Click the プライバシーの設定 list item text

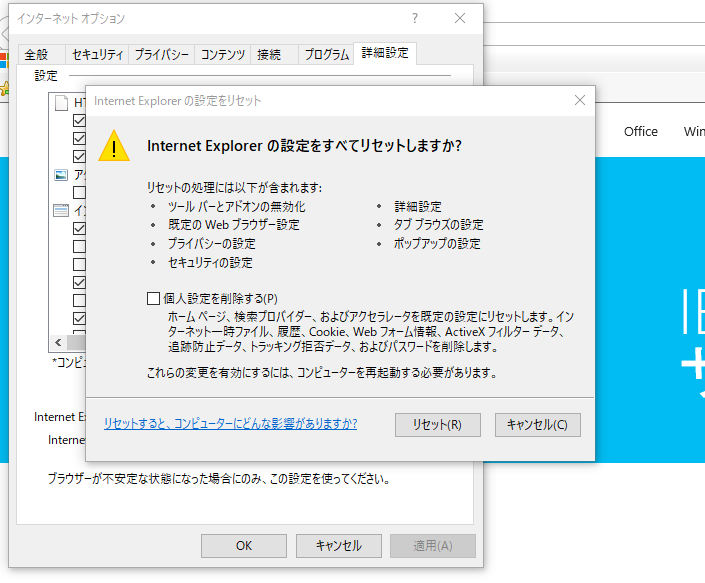tap(211, 244)
